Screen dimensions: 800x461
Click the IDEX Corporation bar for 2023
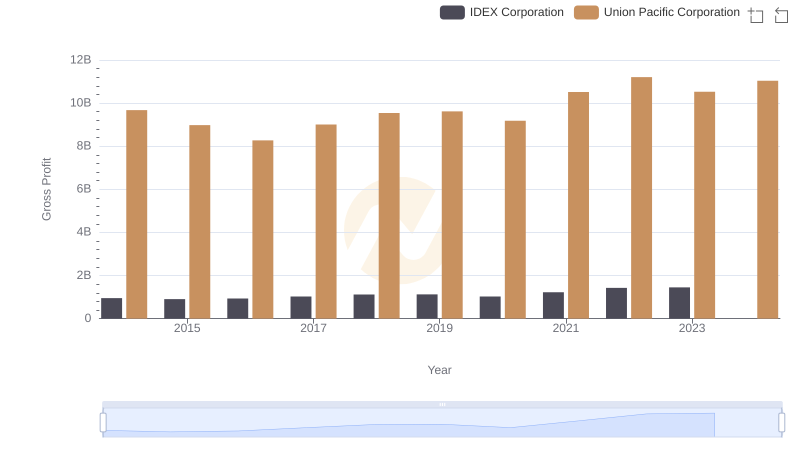pyautogui.click(x=680, y=303)
